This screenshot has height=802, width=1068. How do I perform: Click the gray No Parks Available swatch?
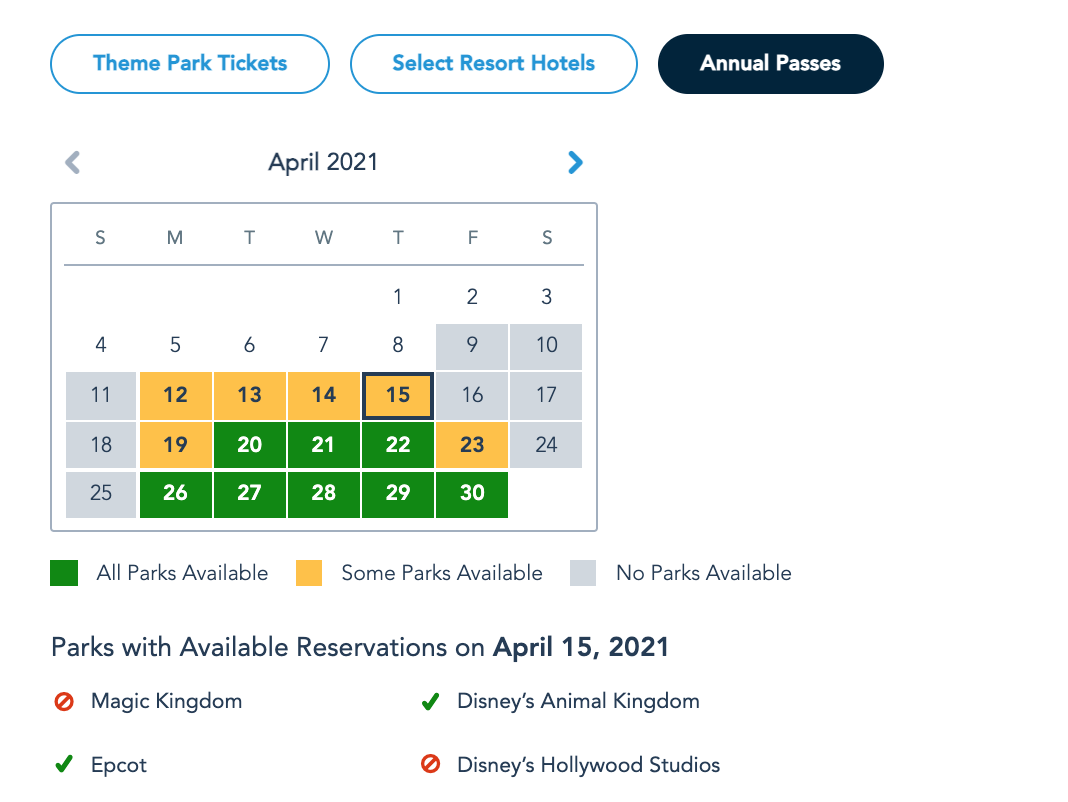click(x=583, y=573)
